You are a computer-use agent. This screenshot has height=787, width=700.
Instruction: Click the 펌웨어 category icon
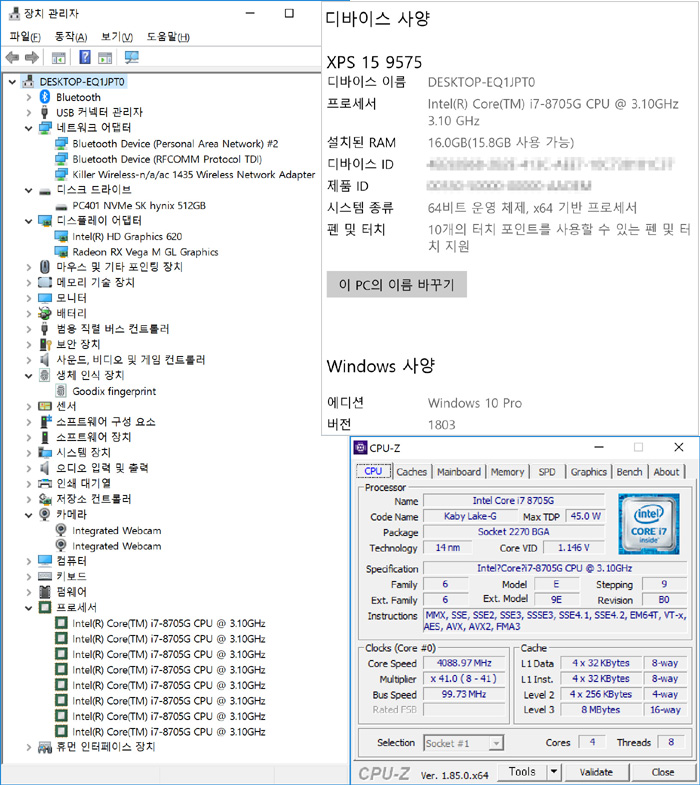(x=45, y=592)
